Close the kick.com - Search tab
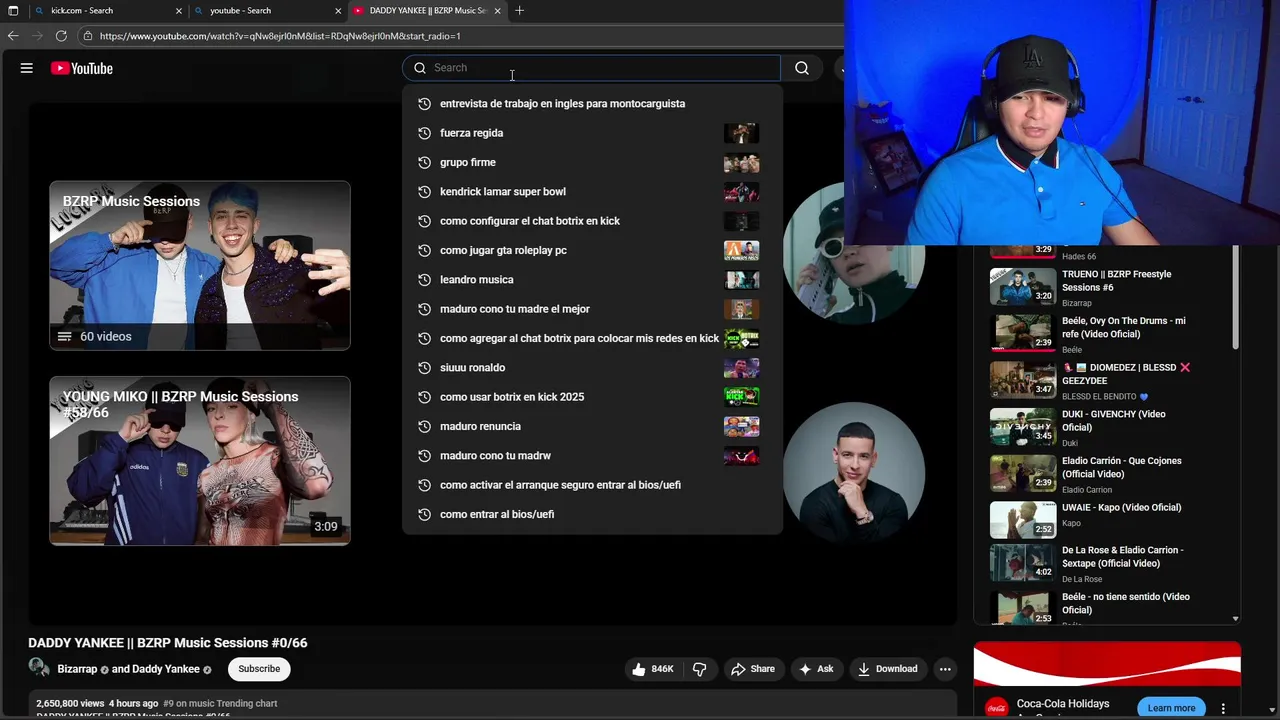Screen dimensions: 1280x720 tap(179, 11)
